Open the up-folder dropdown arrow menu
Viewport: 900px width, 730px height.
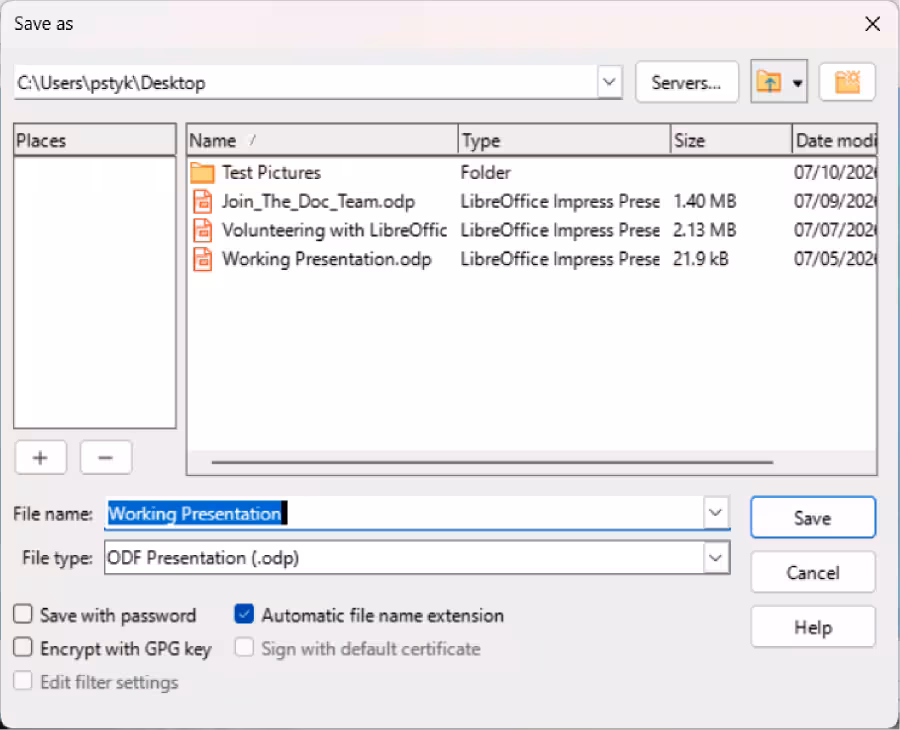(x=797, y=83)
